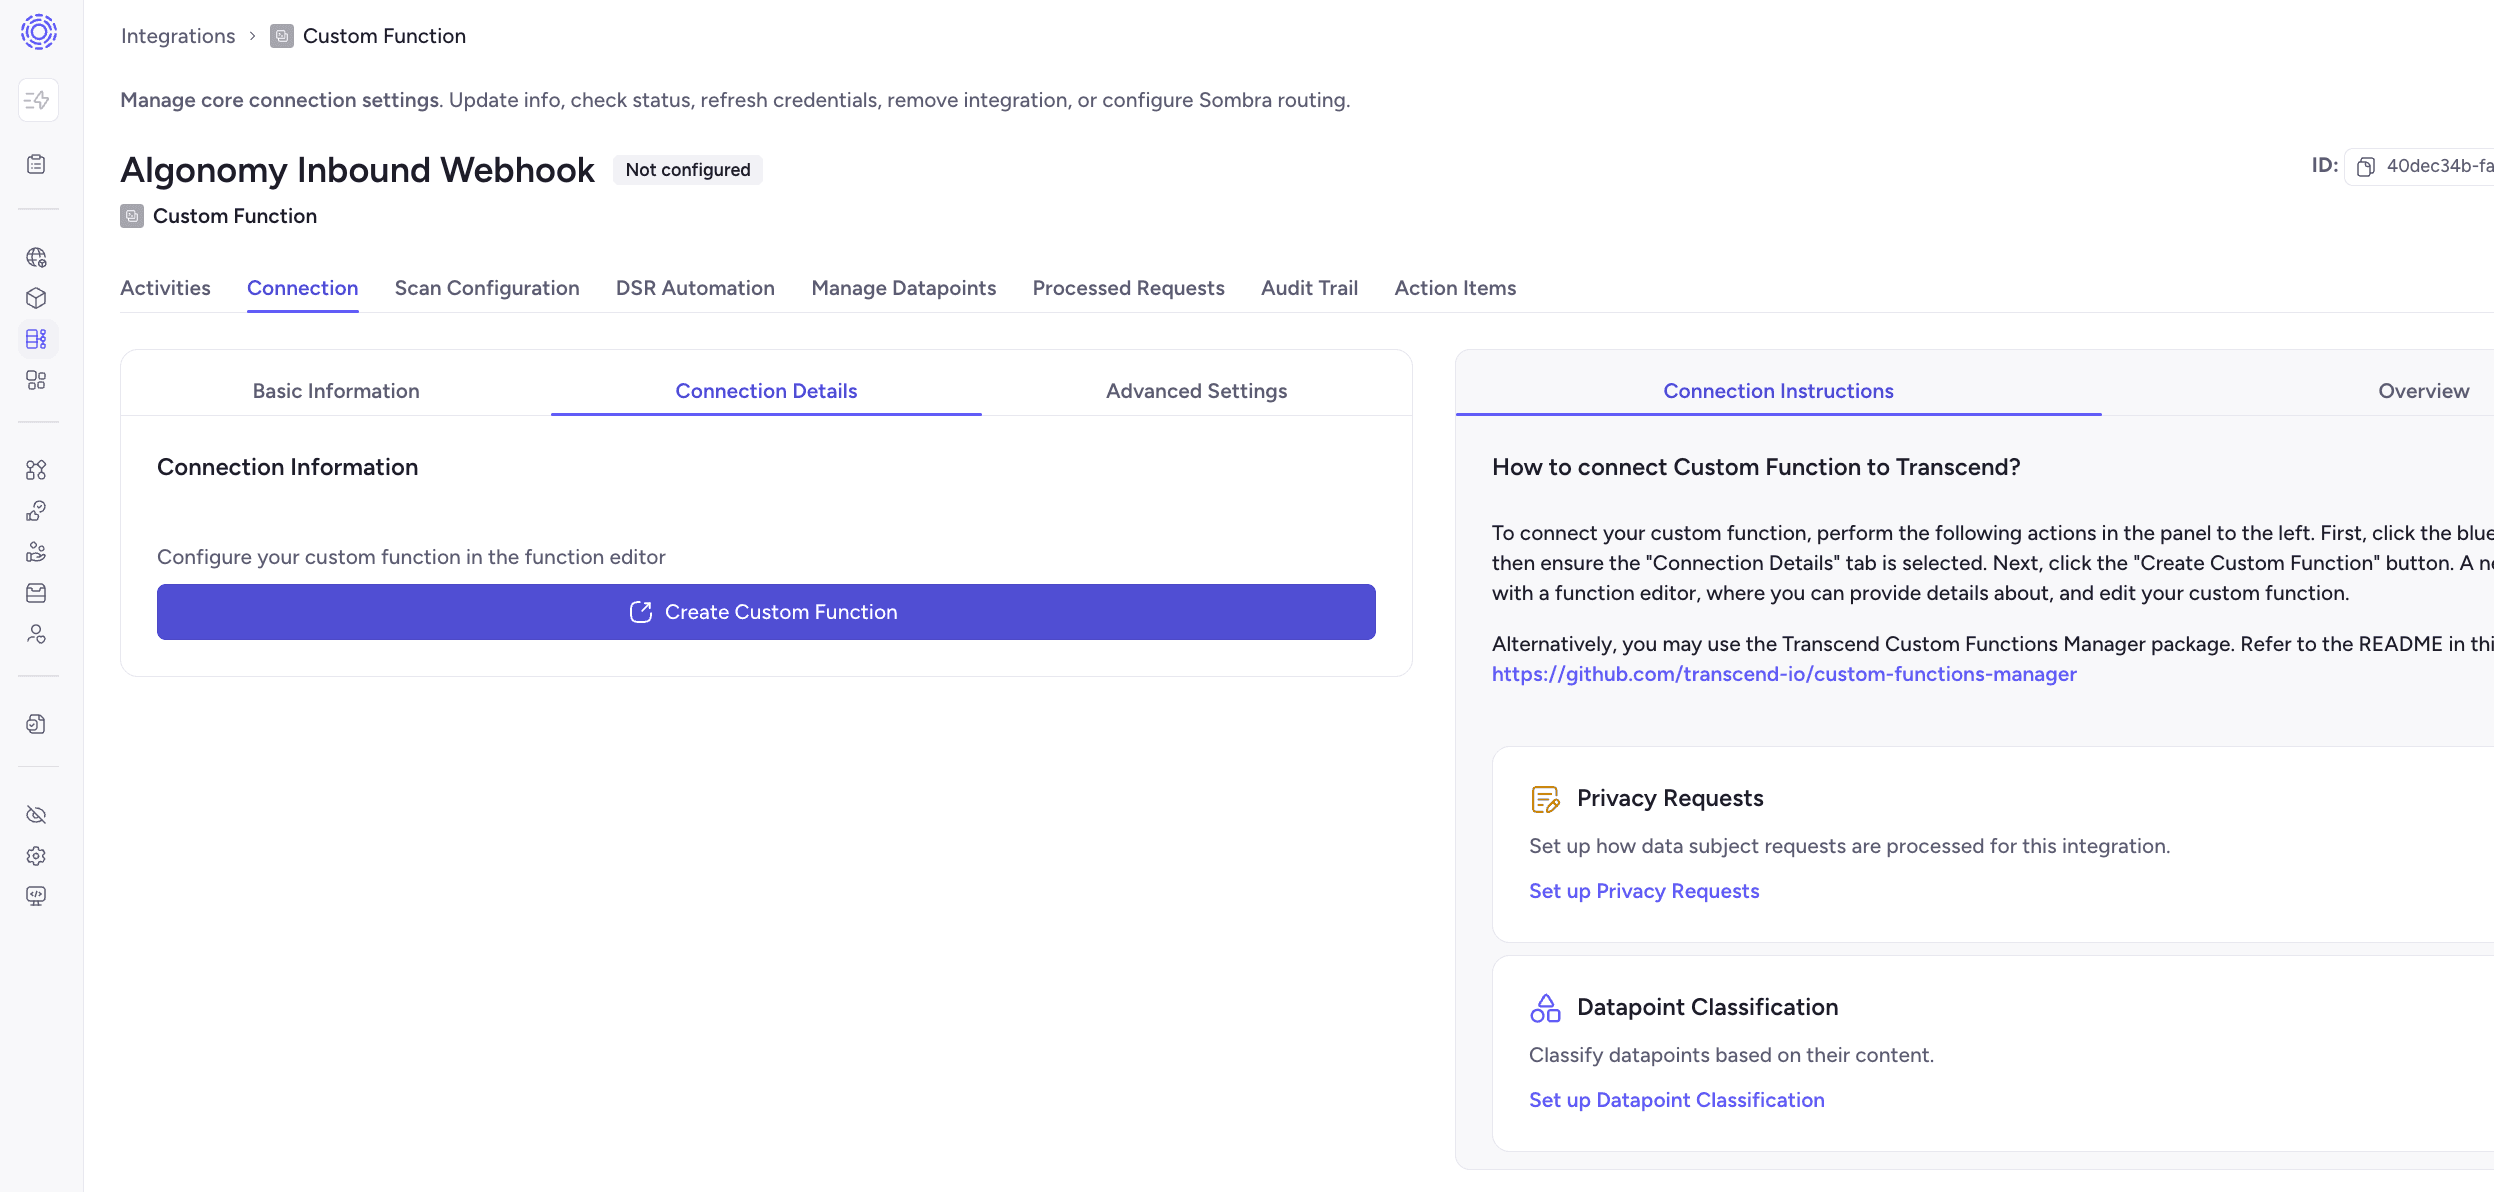Select the Connection tab
Viewport: 2494px width, 1192px height.
pos(302,288)
